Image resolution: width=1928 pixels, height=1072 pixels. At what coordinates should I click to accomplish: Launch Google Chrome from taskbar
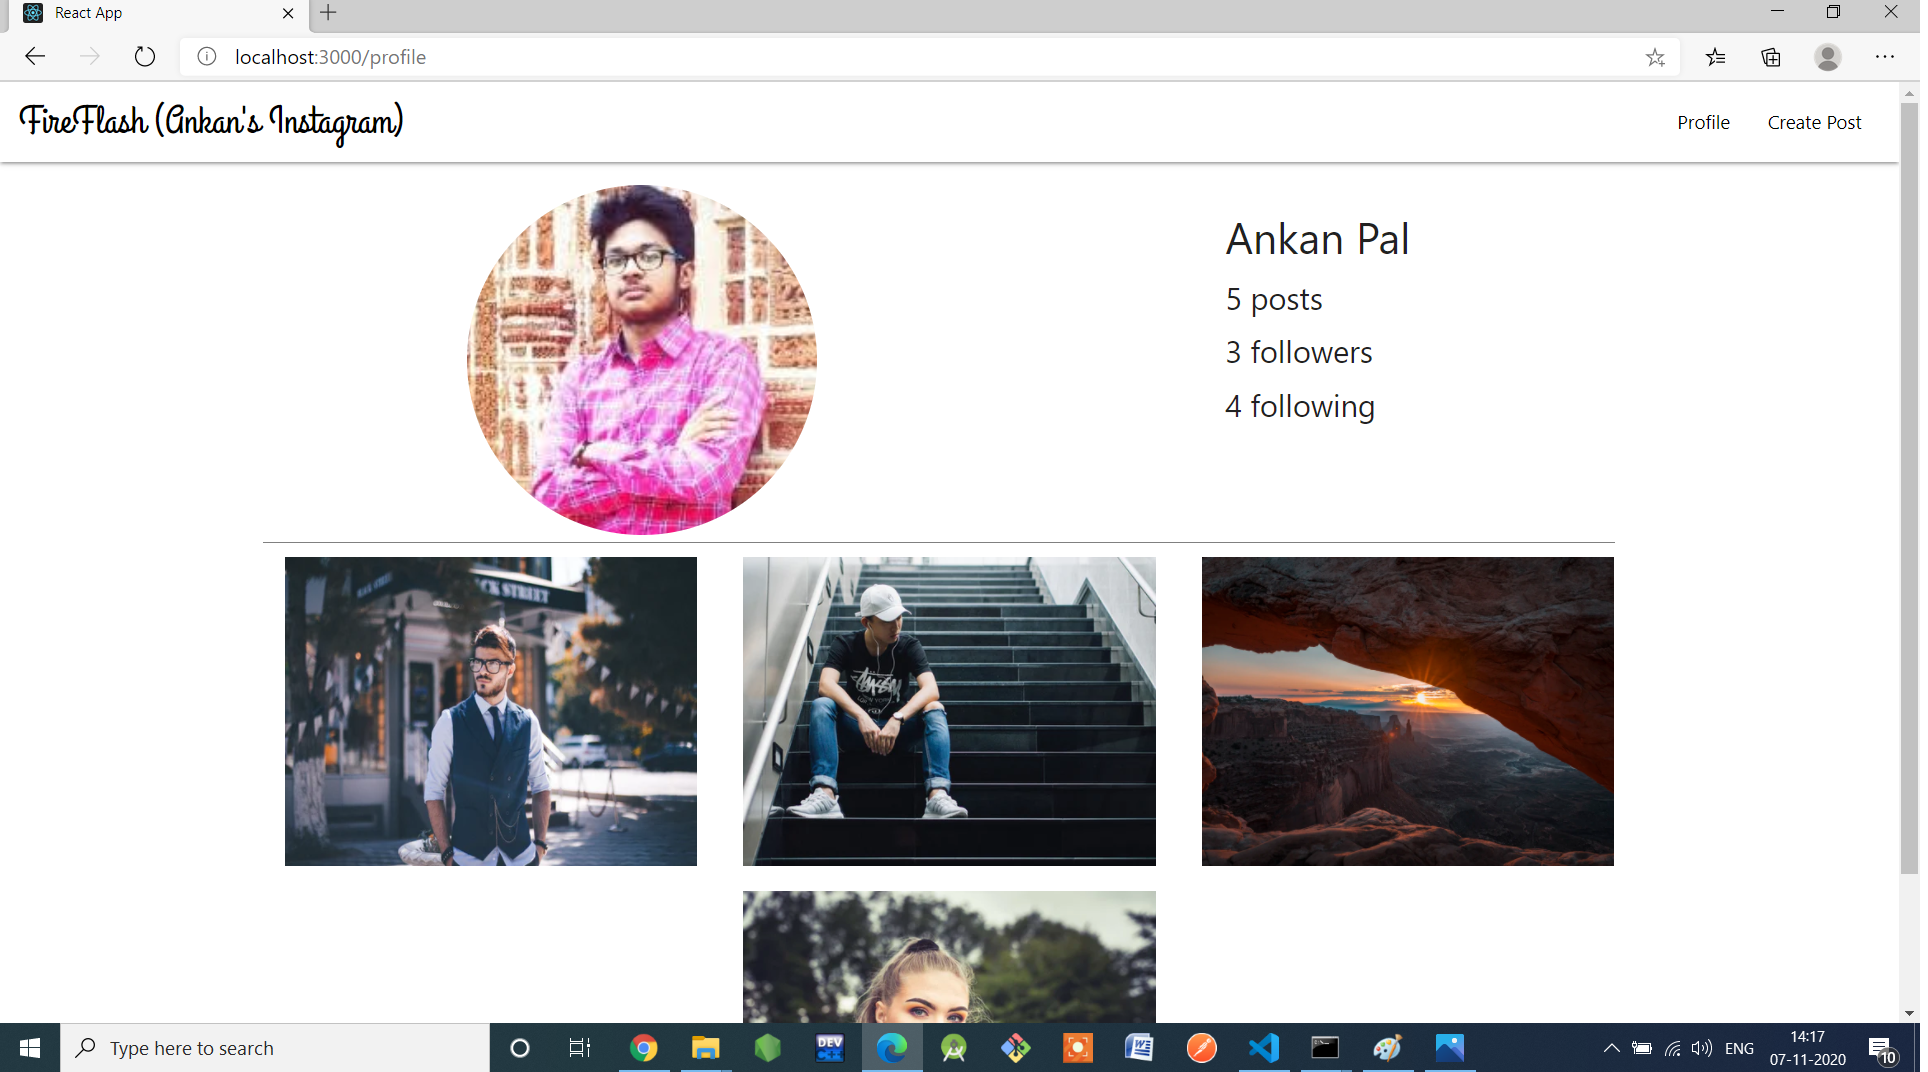pos(644,1048)
